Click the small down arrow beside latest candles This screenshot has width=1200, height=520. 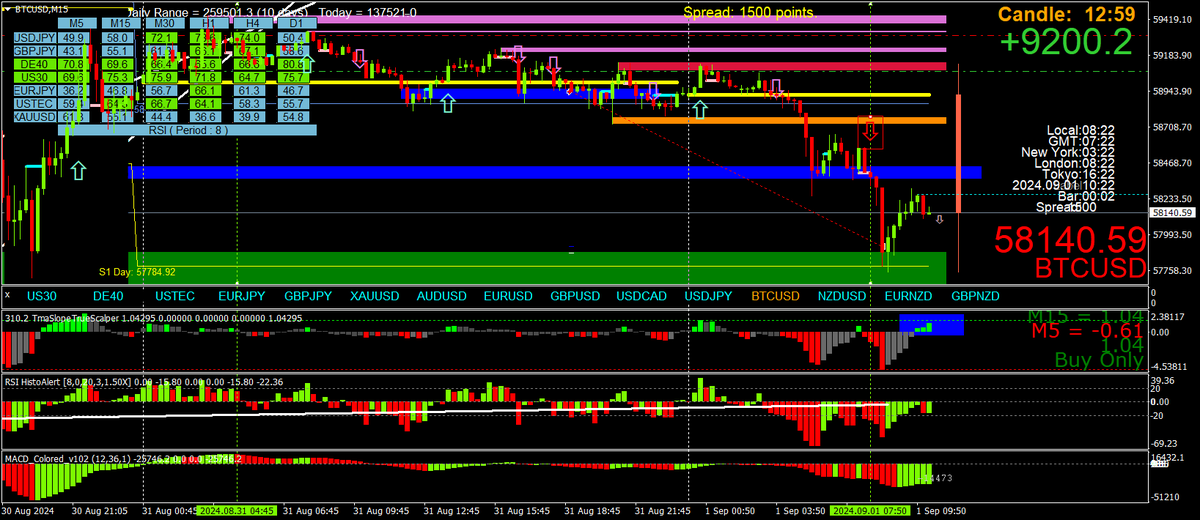click(939, 219)
